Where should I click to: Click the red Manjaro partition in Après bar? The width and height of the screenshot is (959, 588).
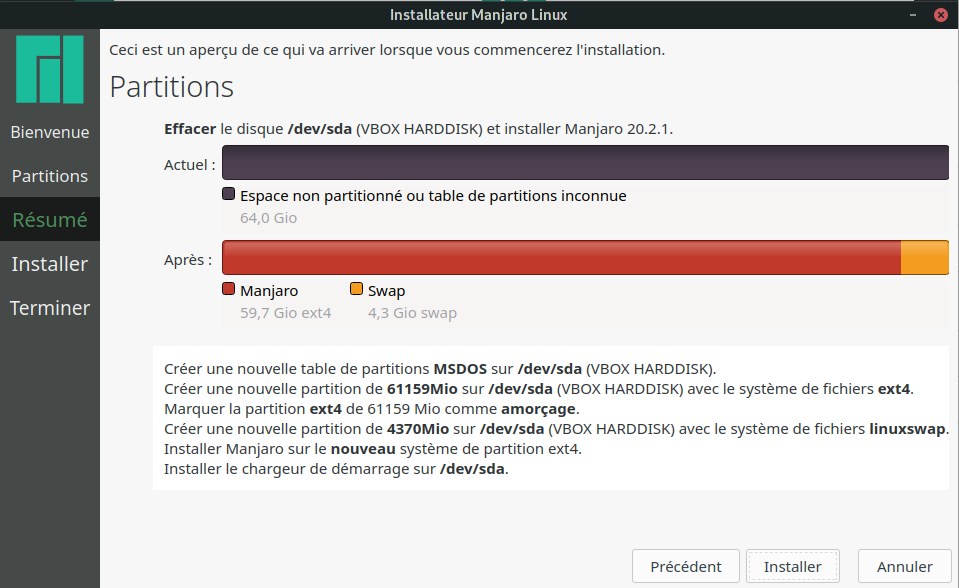[561, 258]
